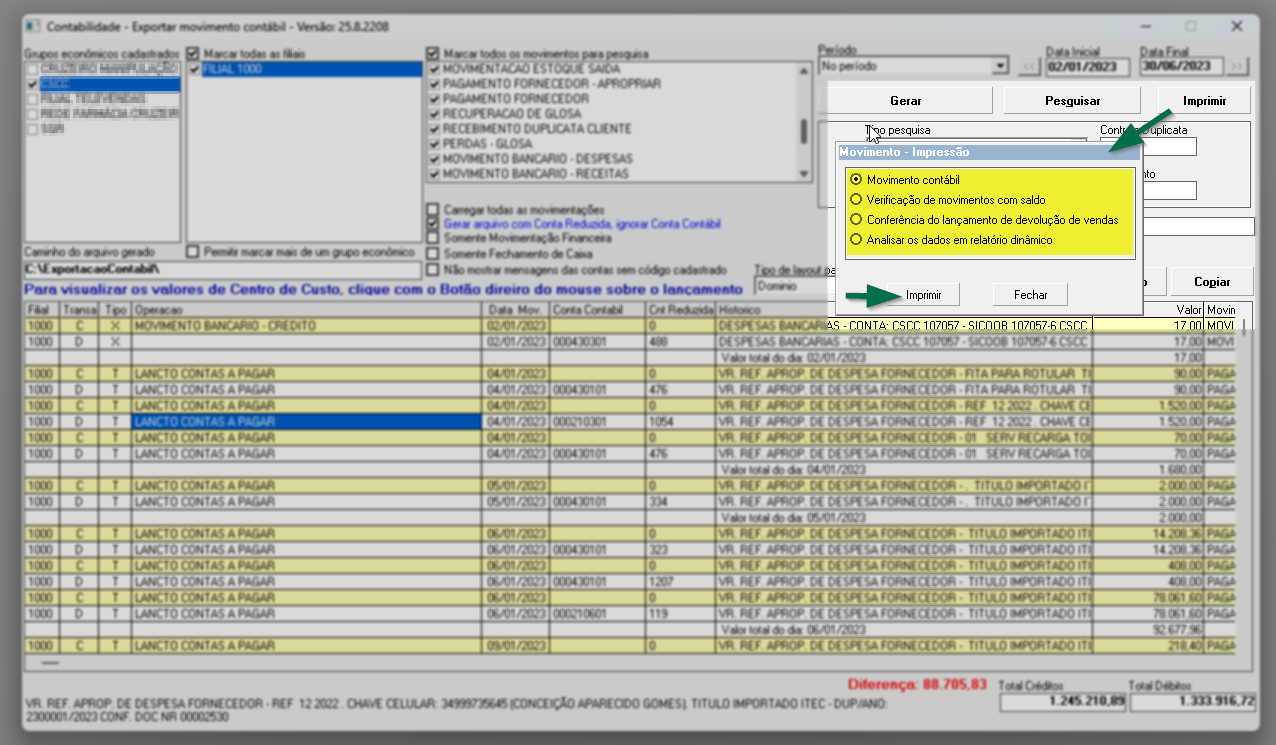
Task: Open the Período dropdown
Action: tap(1000, 66)
